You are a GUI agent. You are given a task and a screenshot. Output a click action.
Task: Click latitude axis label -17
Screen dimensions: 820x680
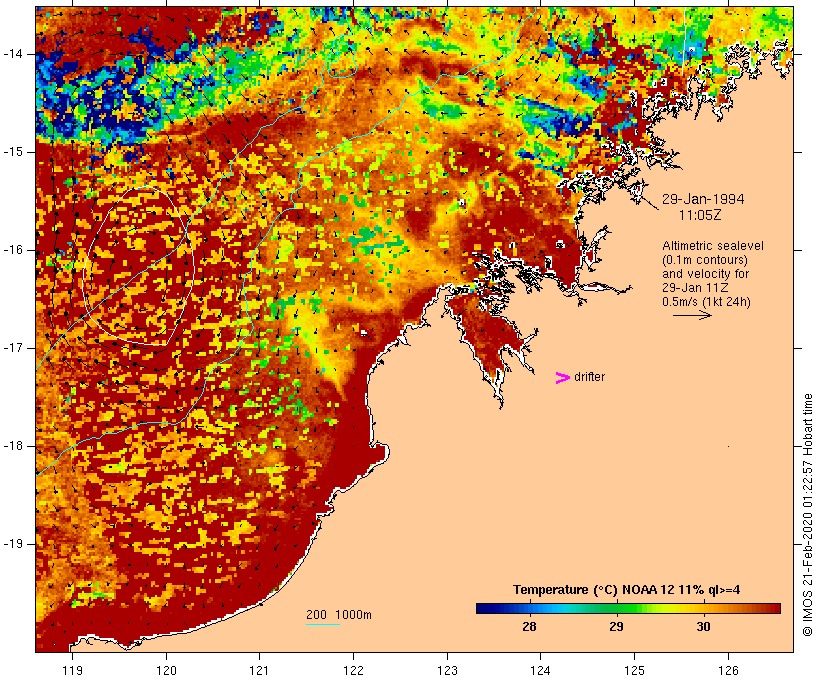click(13, 348)
